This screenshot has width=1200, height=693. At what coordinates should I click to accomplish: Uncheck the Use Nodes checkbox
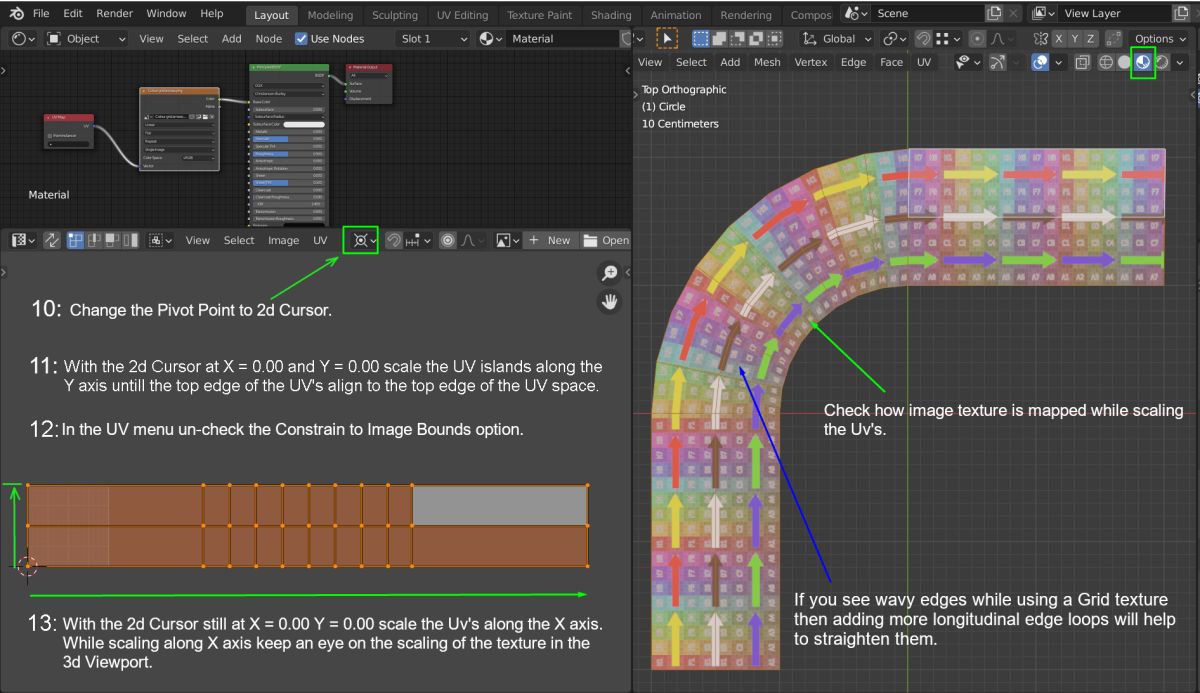(301, 39)
